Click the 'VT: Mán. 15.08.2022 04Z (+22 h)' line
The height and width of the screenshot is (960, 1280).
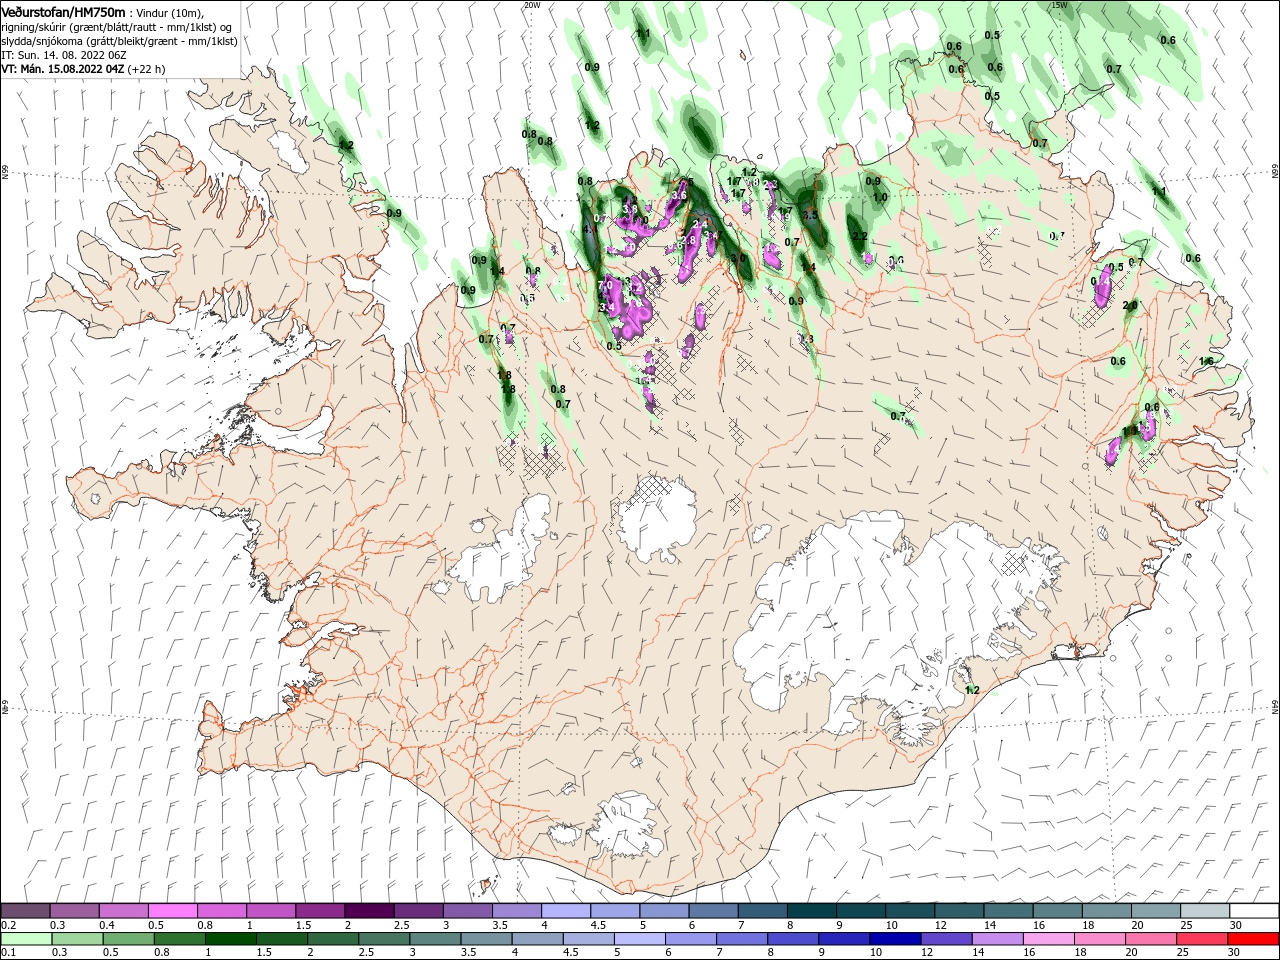click(83, 69)
